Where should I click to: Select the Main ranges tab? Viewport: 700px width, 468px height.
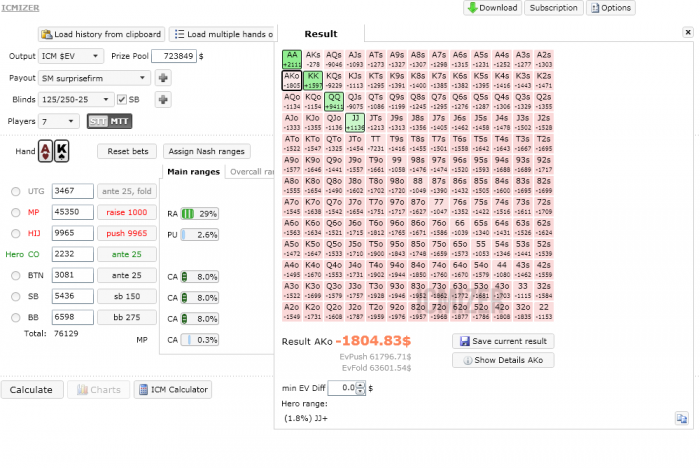(x=193, y=171)
